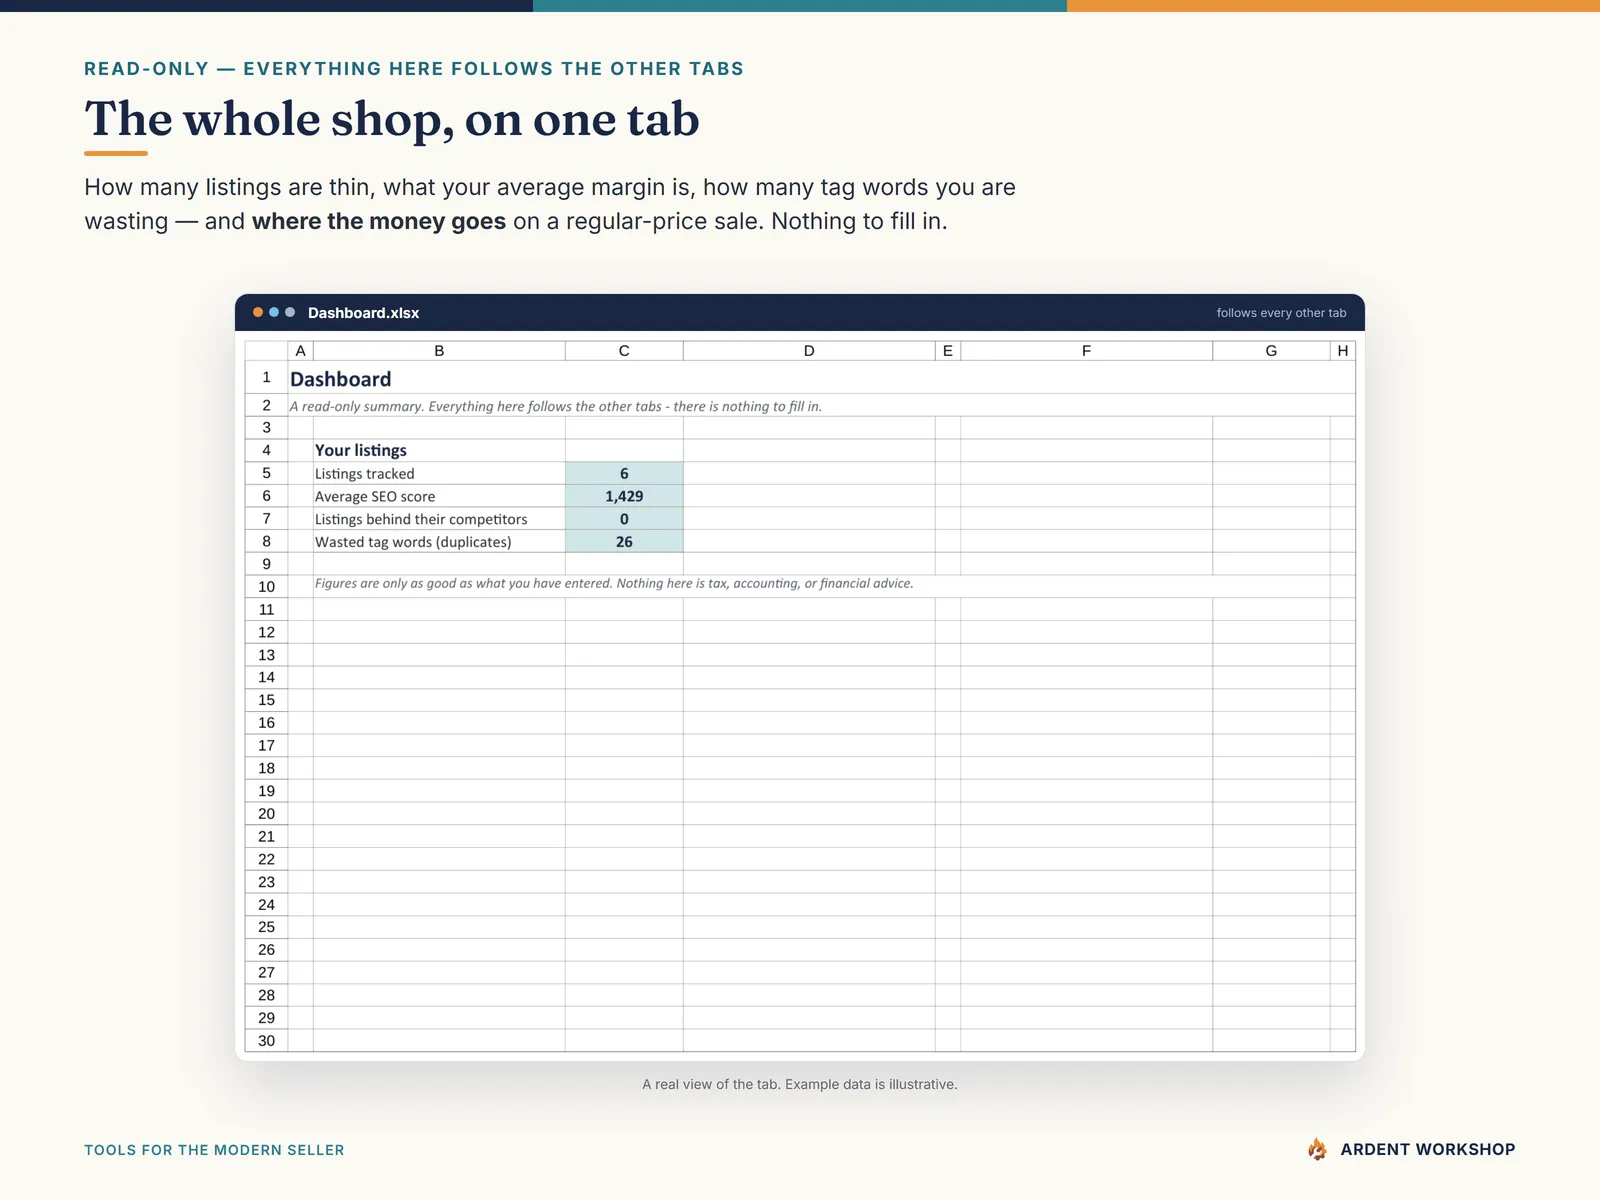
Task: Select row 10 header
Action: (x=266, y=586)
